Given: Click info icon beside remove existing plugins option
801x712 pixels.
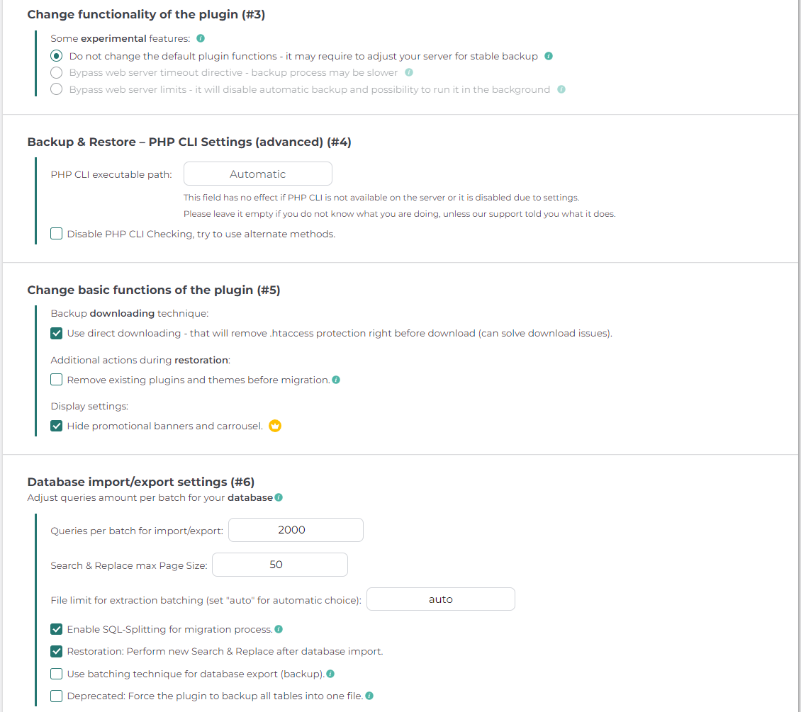Looking at the screenshot, I should [336, 380].
